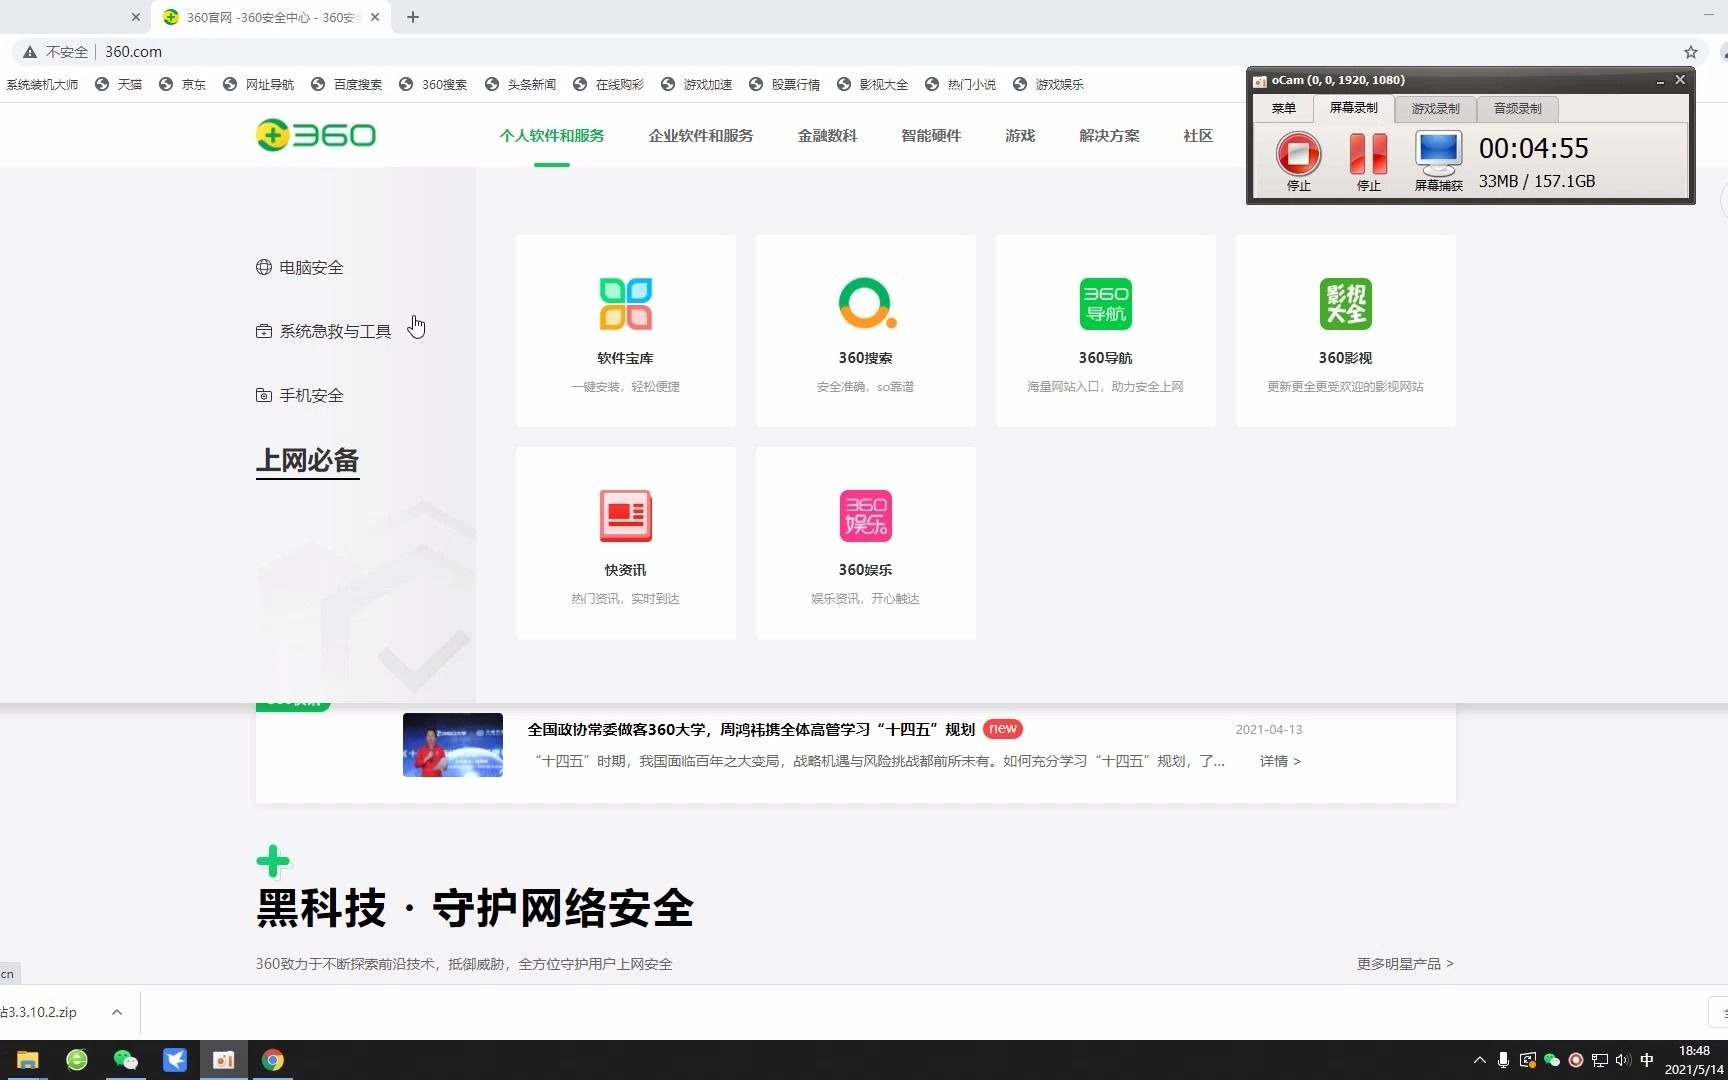1728x1080 pixels.
Task: Close the 360官网 browser tab
Action: click(375, 17)
